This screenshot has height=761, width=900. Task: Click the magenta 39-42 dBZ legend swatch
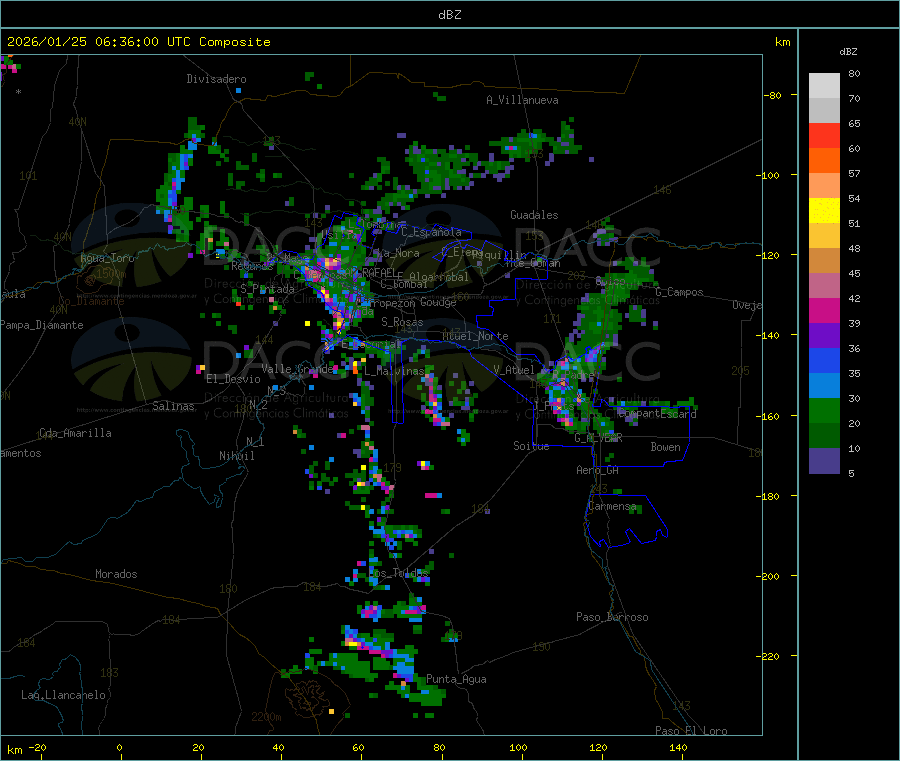[824, 310]
